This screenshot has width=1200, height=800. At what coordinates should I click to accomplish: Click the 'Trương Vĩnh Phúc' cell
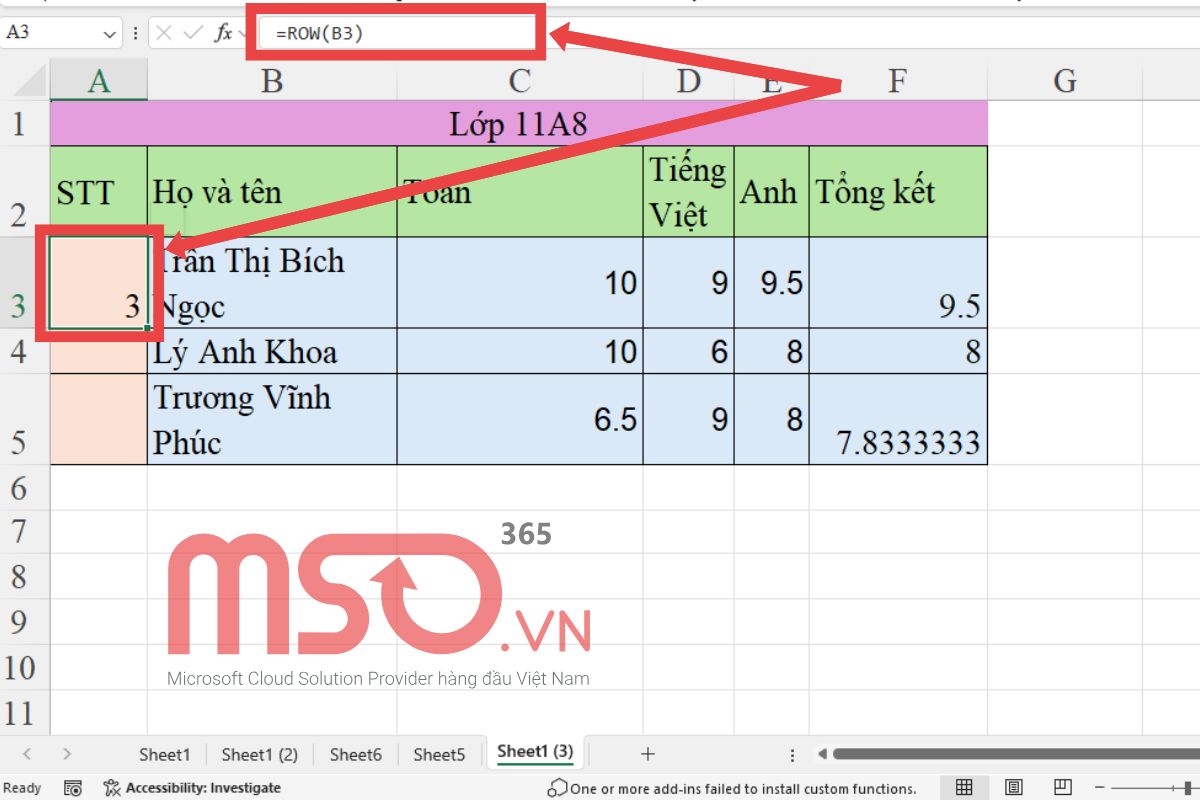point(272,419)
